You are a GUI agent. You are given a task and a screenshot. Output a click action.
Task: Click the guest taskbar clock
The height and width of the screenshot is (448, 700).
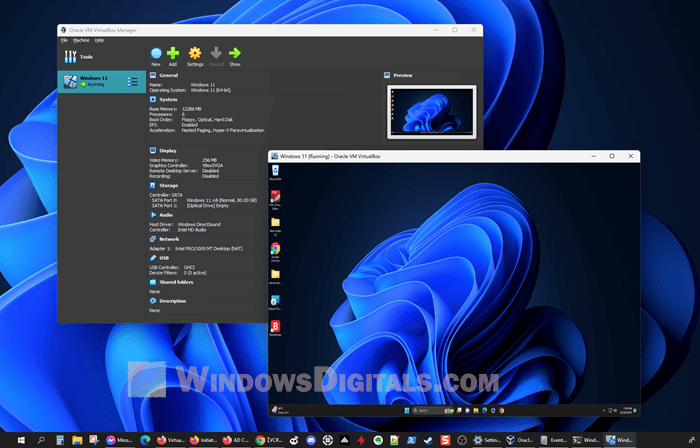point(625,411)
